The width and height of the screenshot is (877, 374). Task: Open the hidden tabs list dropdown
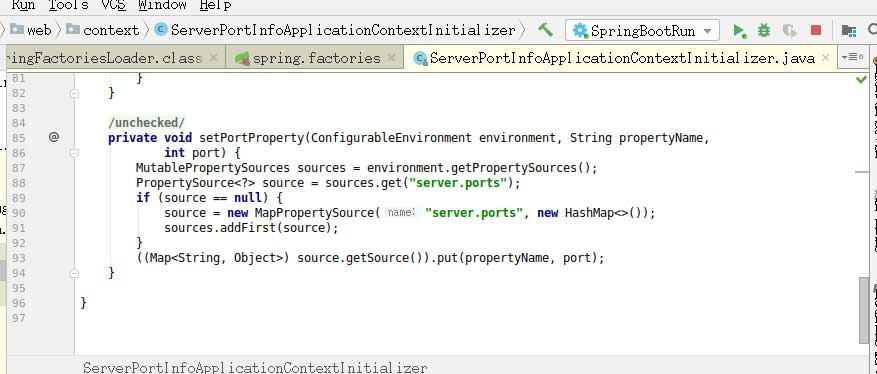click(x=852, y=57)
